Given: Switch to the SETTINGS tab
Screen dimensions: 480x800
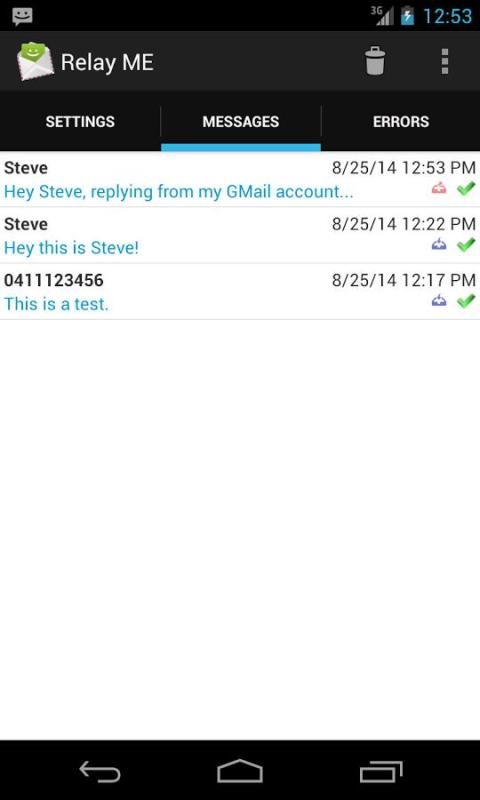Looking at the screenshot, I should click(x=80, y=121).
